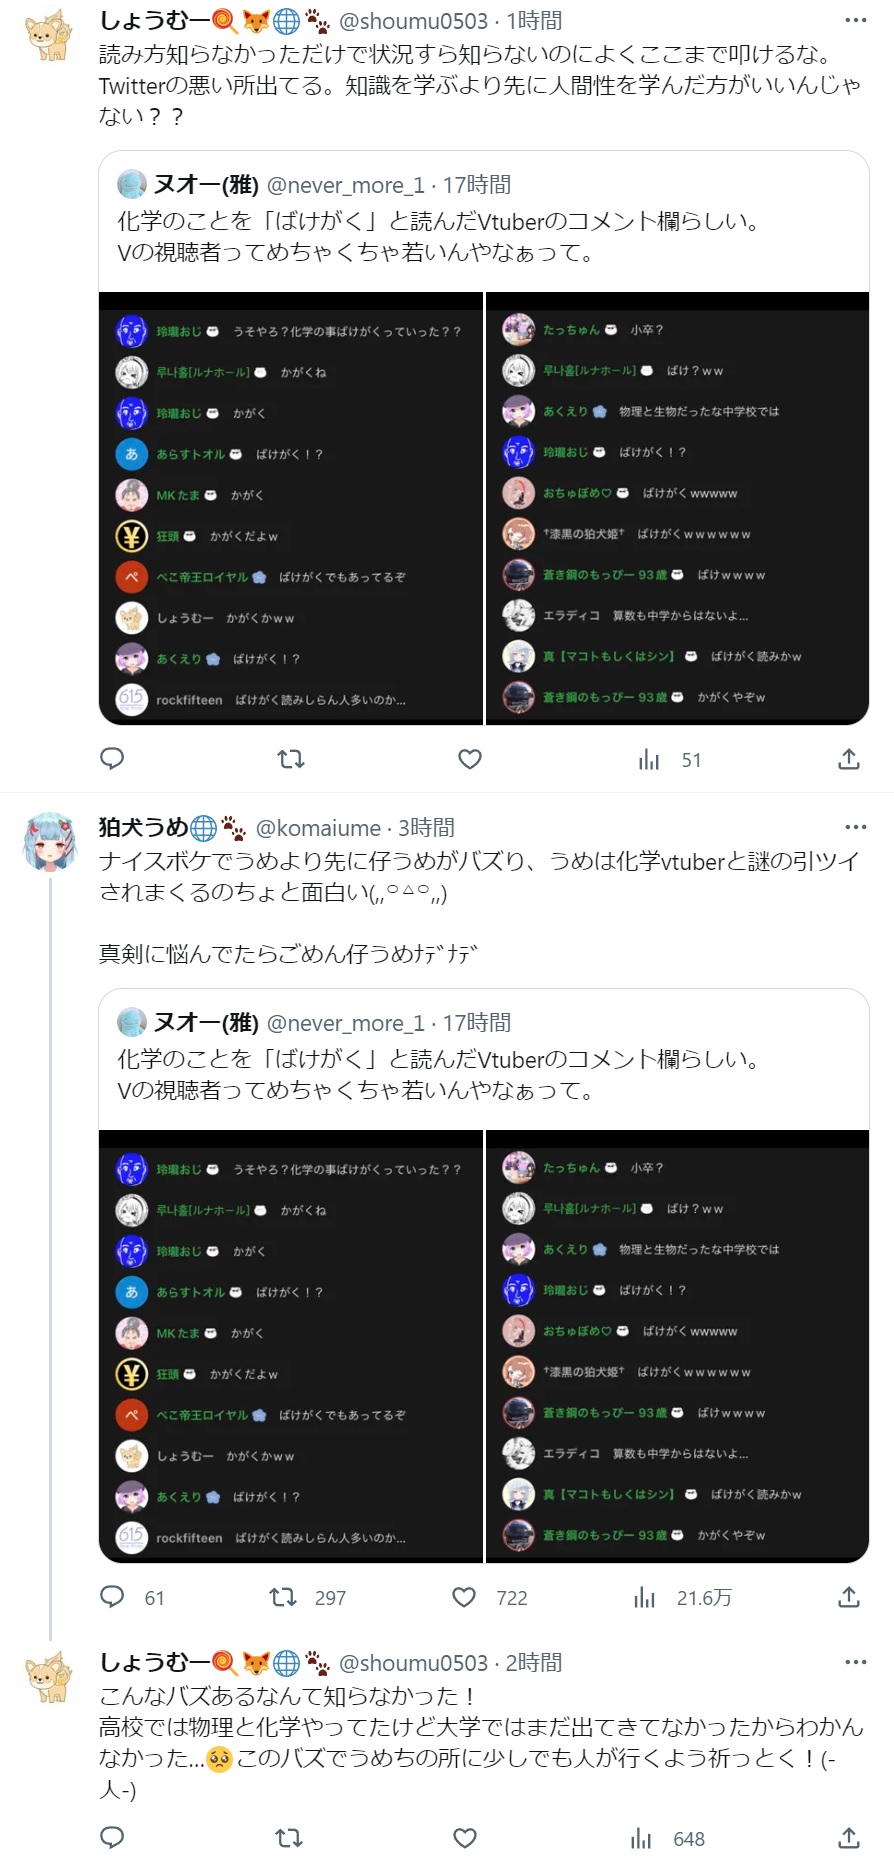Reply to the first shoumu0503 tweet
The image size is (894, 1862).
[x=112, y=759]
